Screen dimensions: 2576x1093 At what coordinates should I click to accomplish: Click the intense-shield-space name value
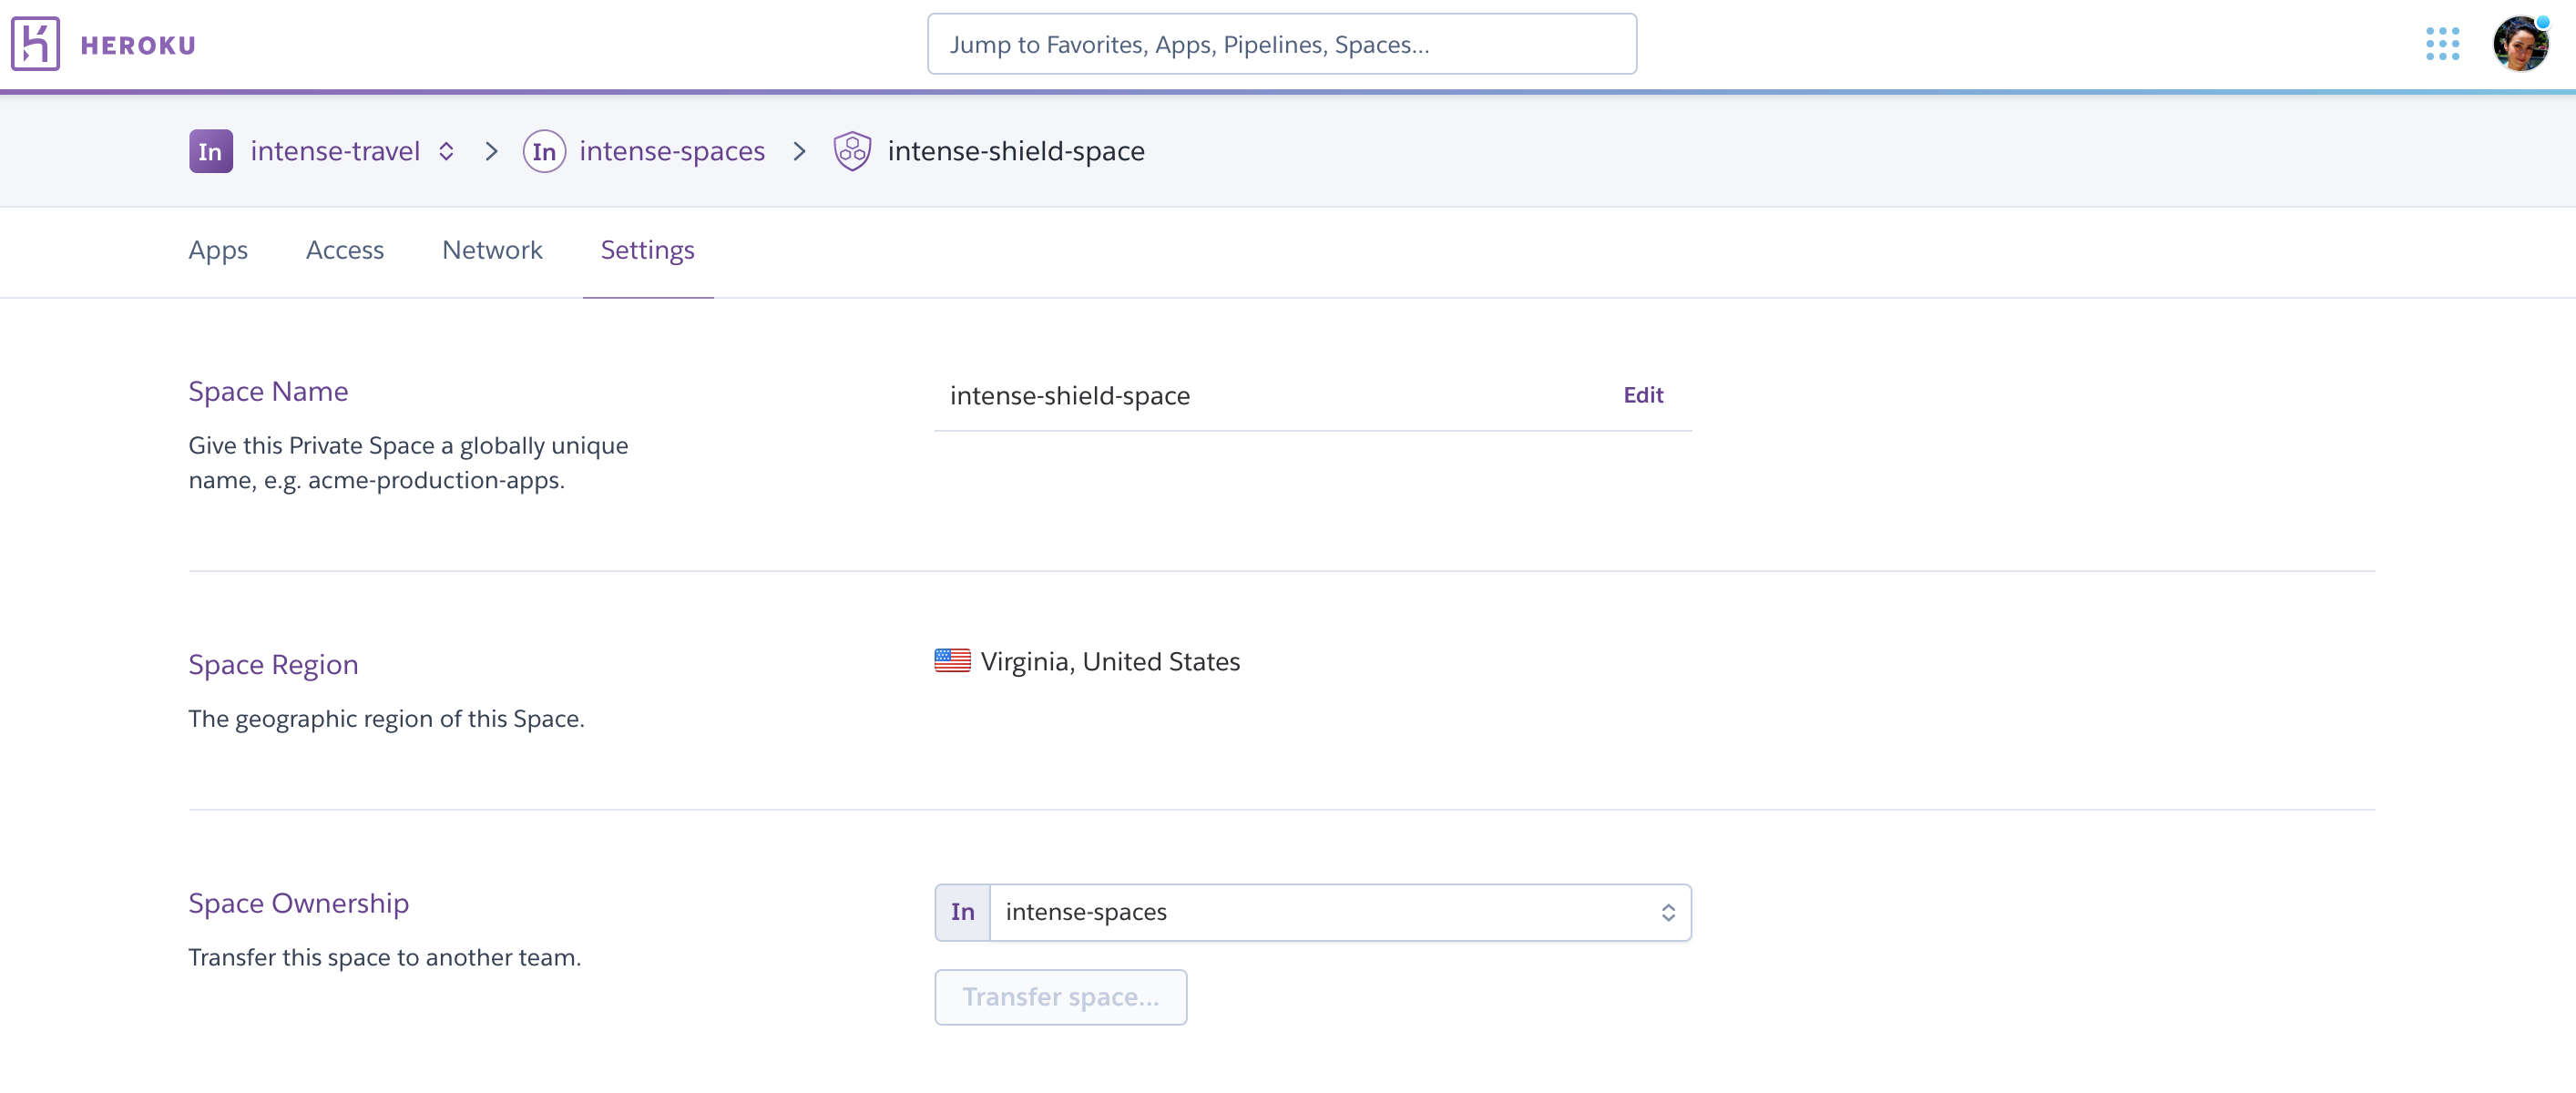(1070, 396)
